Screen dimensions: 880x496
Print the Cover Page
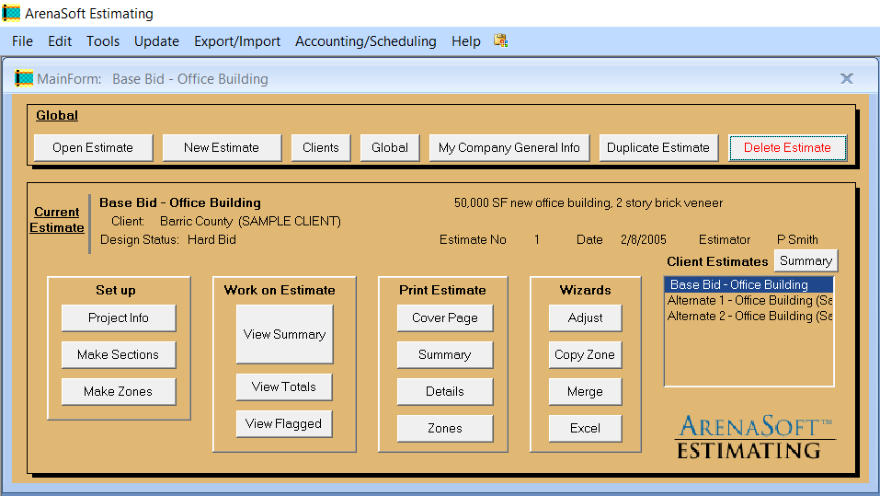coord(444,318)
